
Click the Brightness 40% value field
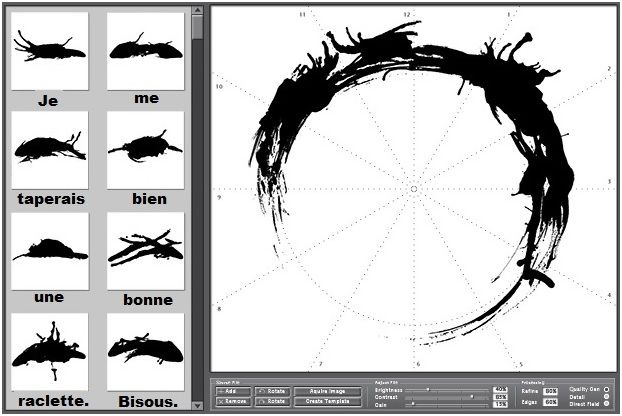tap(500, 389)
